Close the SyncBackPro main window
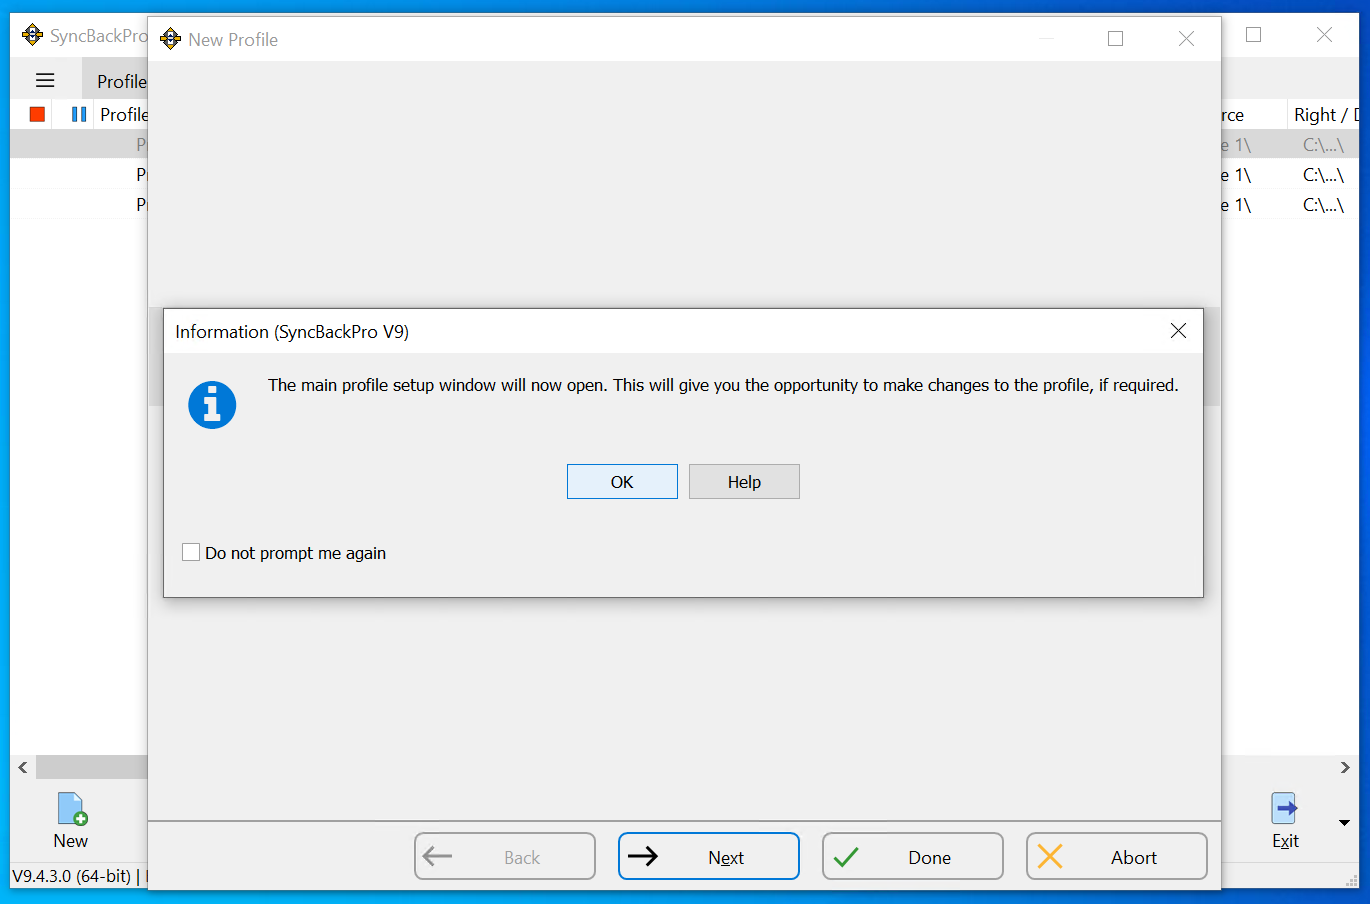Screen dimensions: 1370x904 tap(1324, 35)
